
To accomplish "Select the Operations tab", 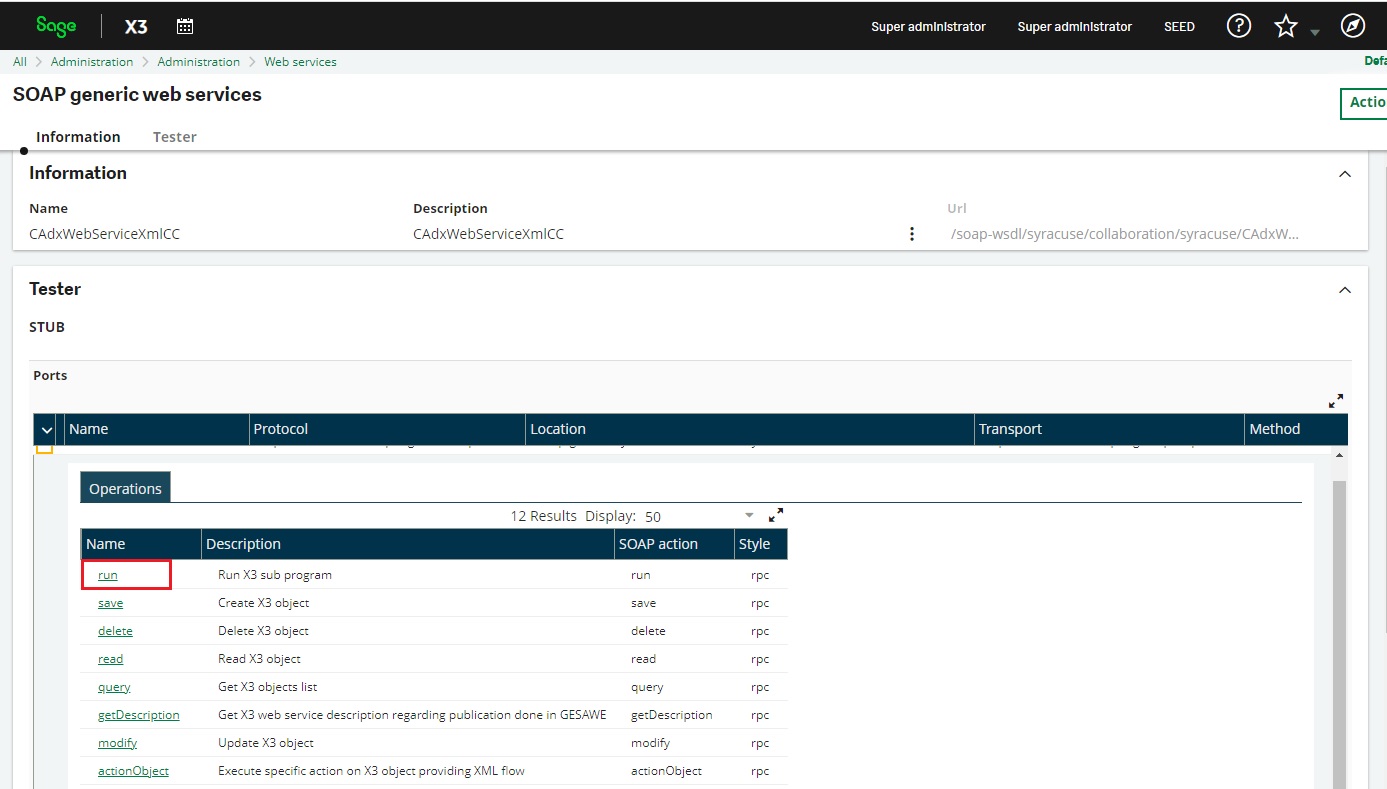I will [125, 489].
